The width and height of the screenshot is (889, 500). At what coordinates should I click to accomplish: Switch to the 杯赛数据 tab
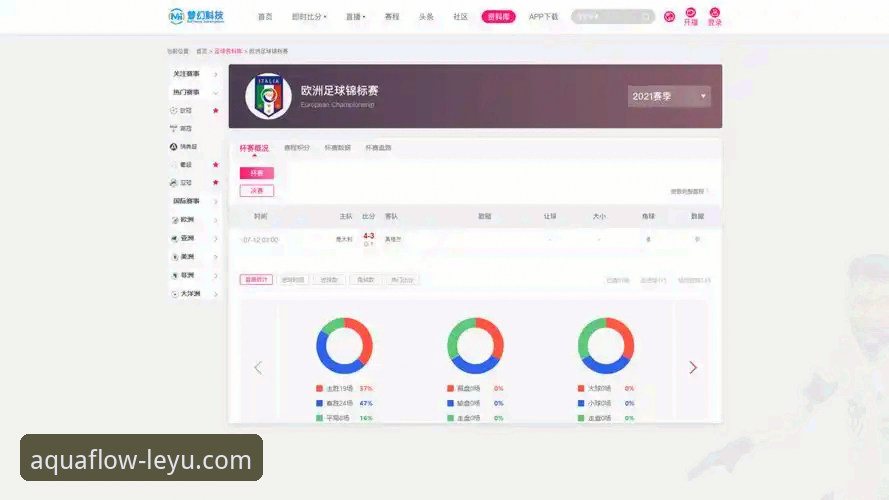pyautogui.click(x=337, y=148)
